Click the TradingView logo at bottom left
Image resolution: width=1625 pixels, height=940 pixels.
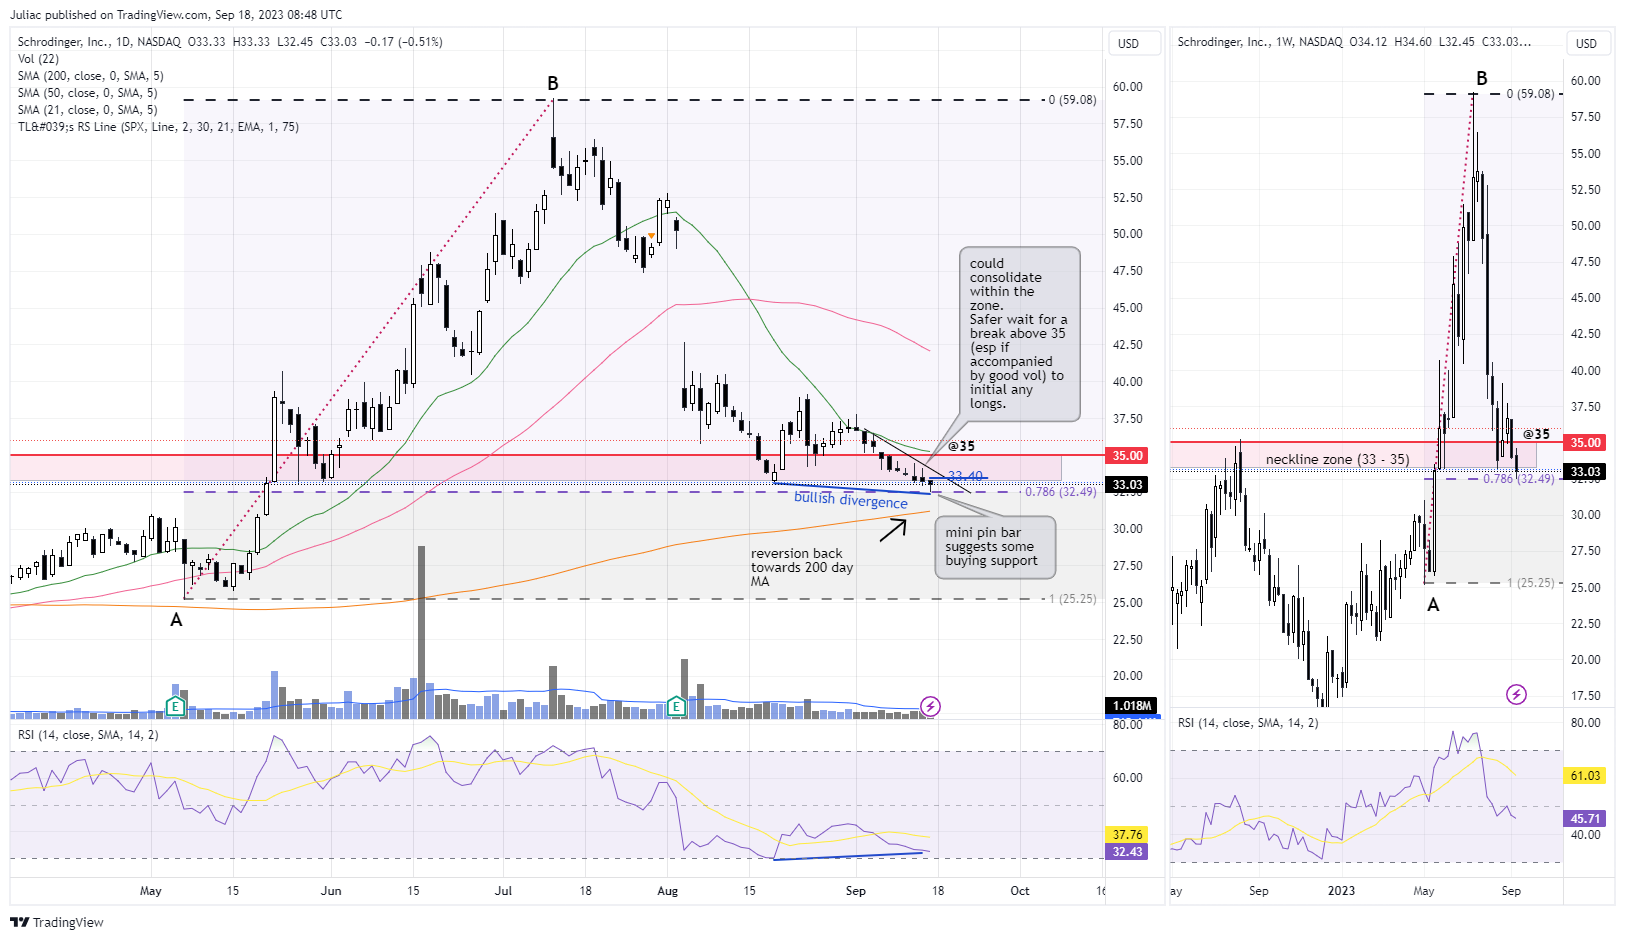(x=57, y=922)
